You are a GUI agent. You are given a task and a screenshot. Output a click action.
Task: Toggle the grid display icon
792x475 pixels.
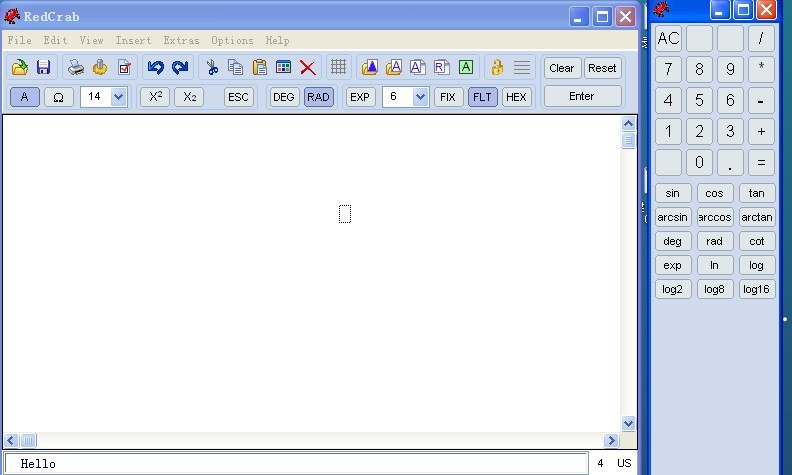[338, 68]
